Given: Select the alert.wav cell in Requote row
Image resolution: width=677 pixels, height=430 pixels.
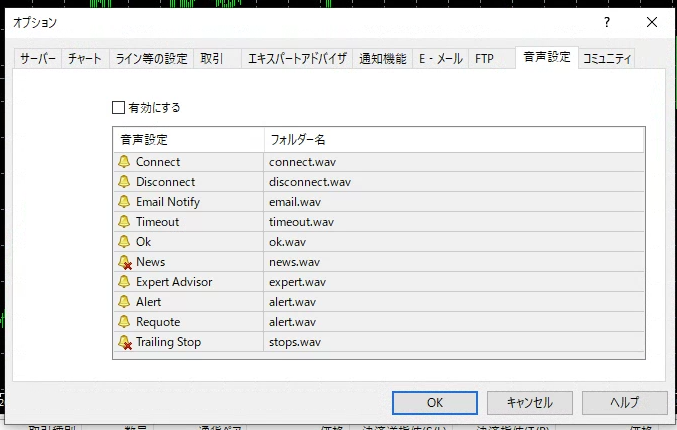Looking at the screenshot, I should coord(454,322).
